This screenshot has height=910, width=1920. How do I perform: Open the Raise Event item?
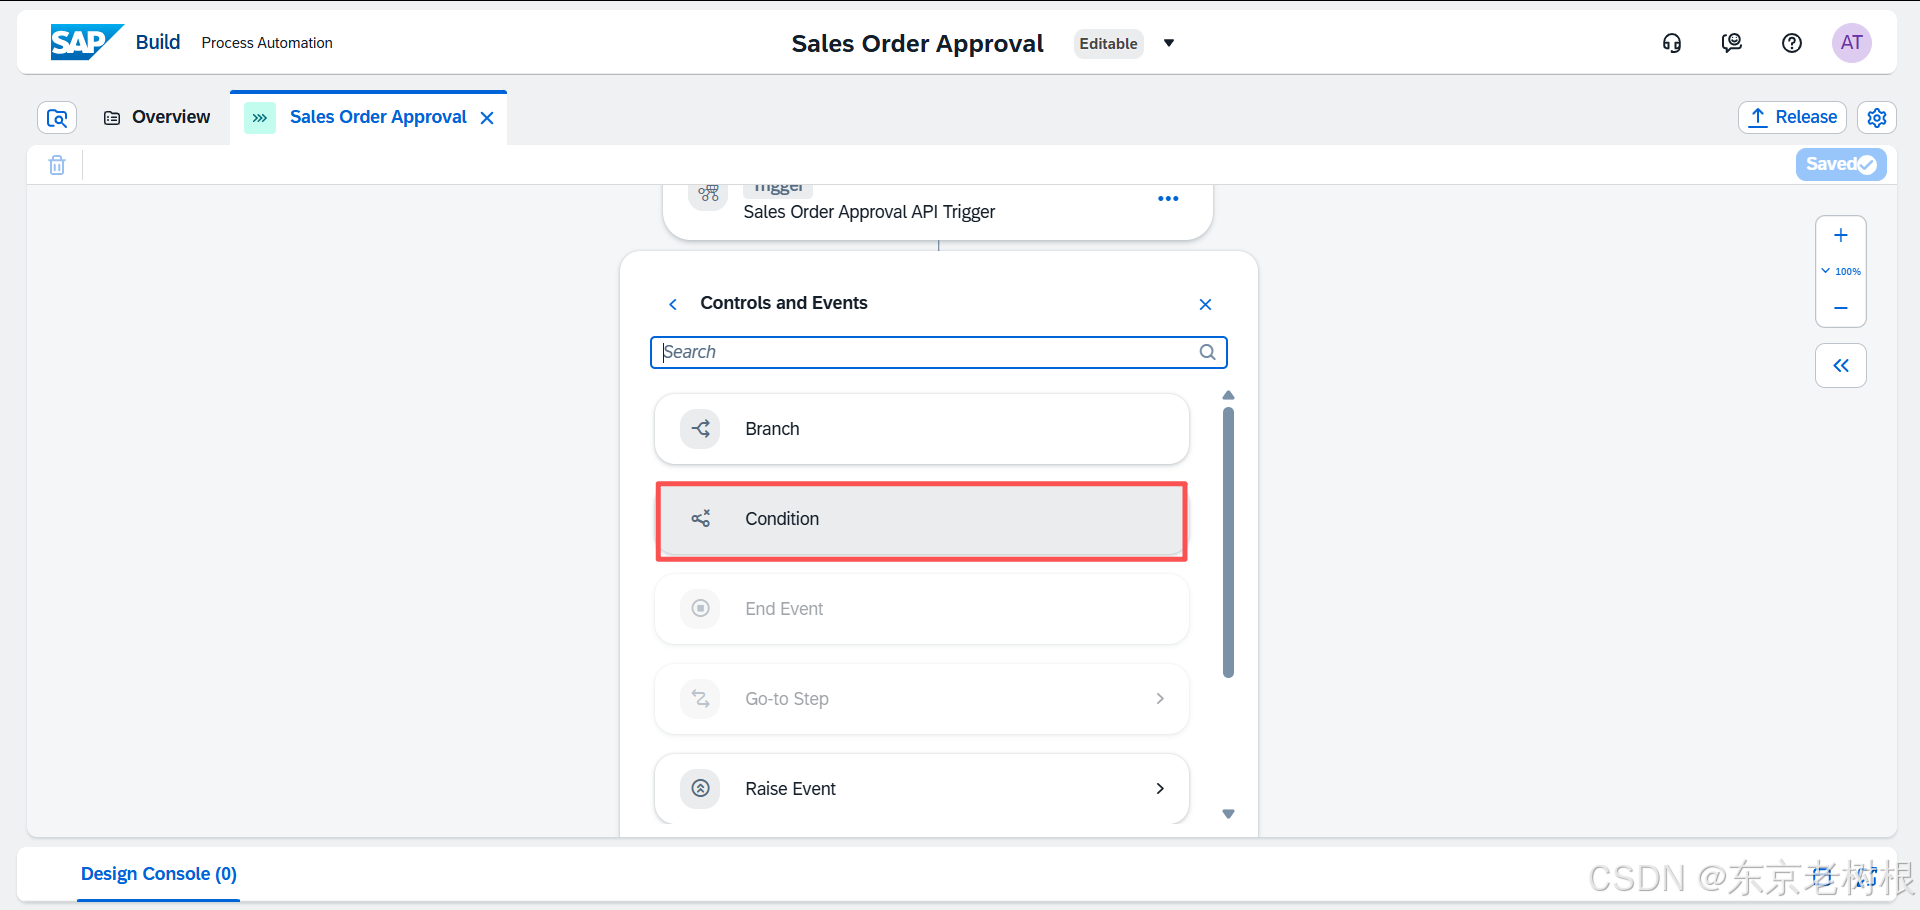click(921, 789)
